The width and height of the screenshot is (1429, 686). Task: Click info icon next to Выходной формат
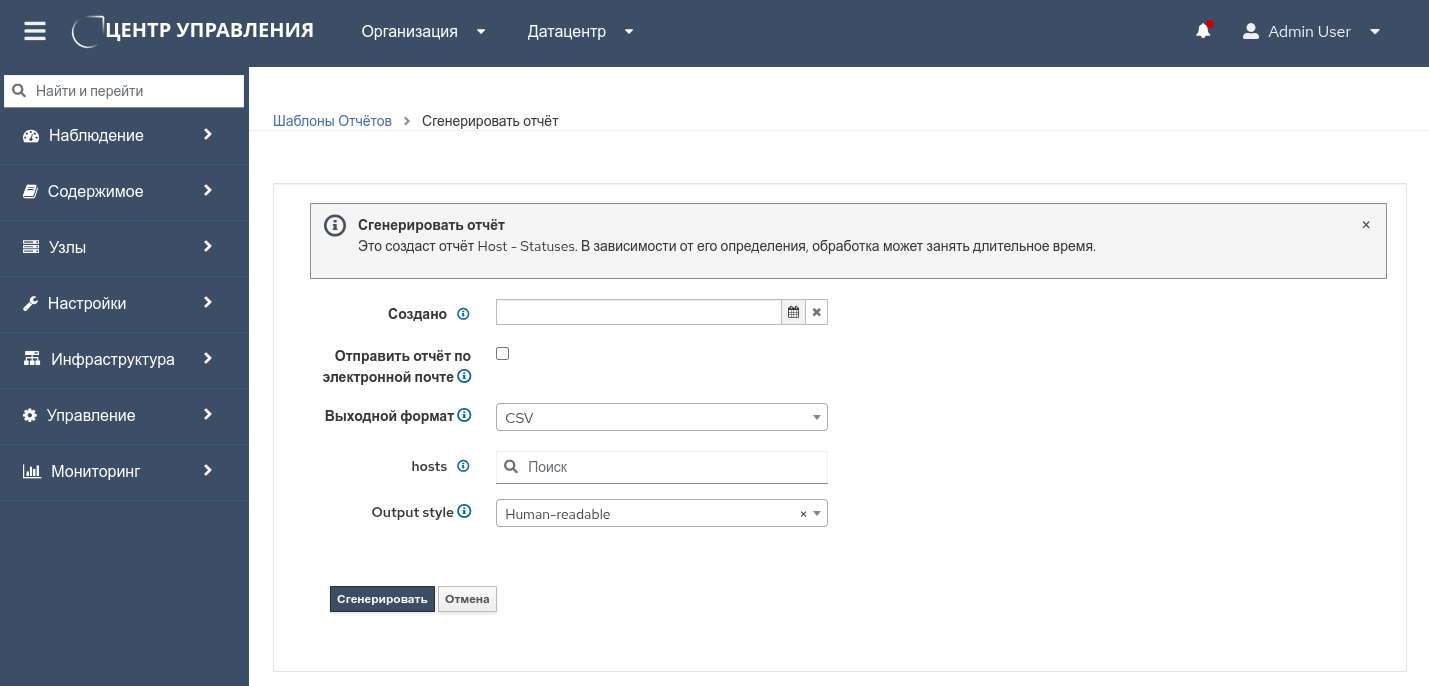click(x=464, y=415)
